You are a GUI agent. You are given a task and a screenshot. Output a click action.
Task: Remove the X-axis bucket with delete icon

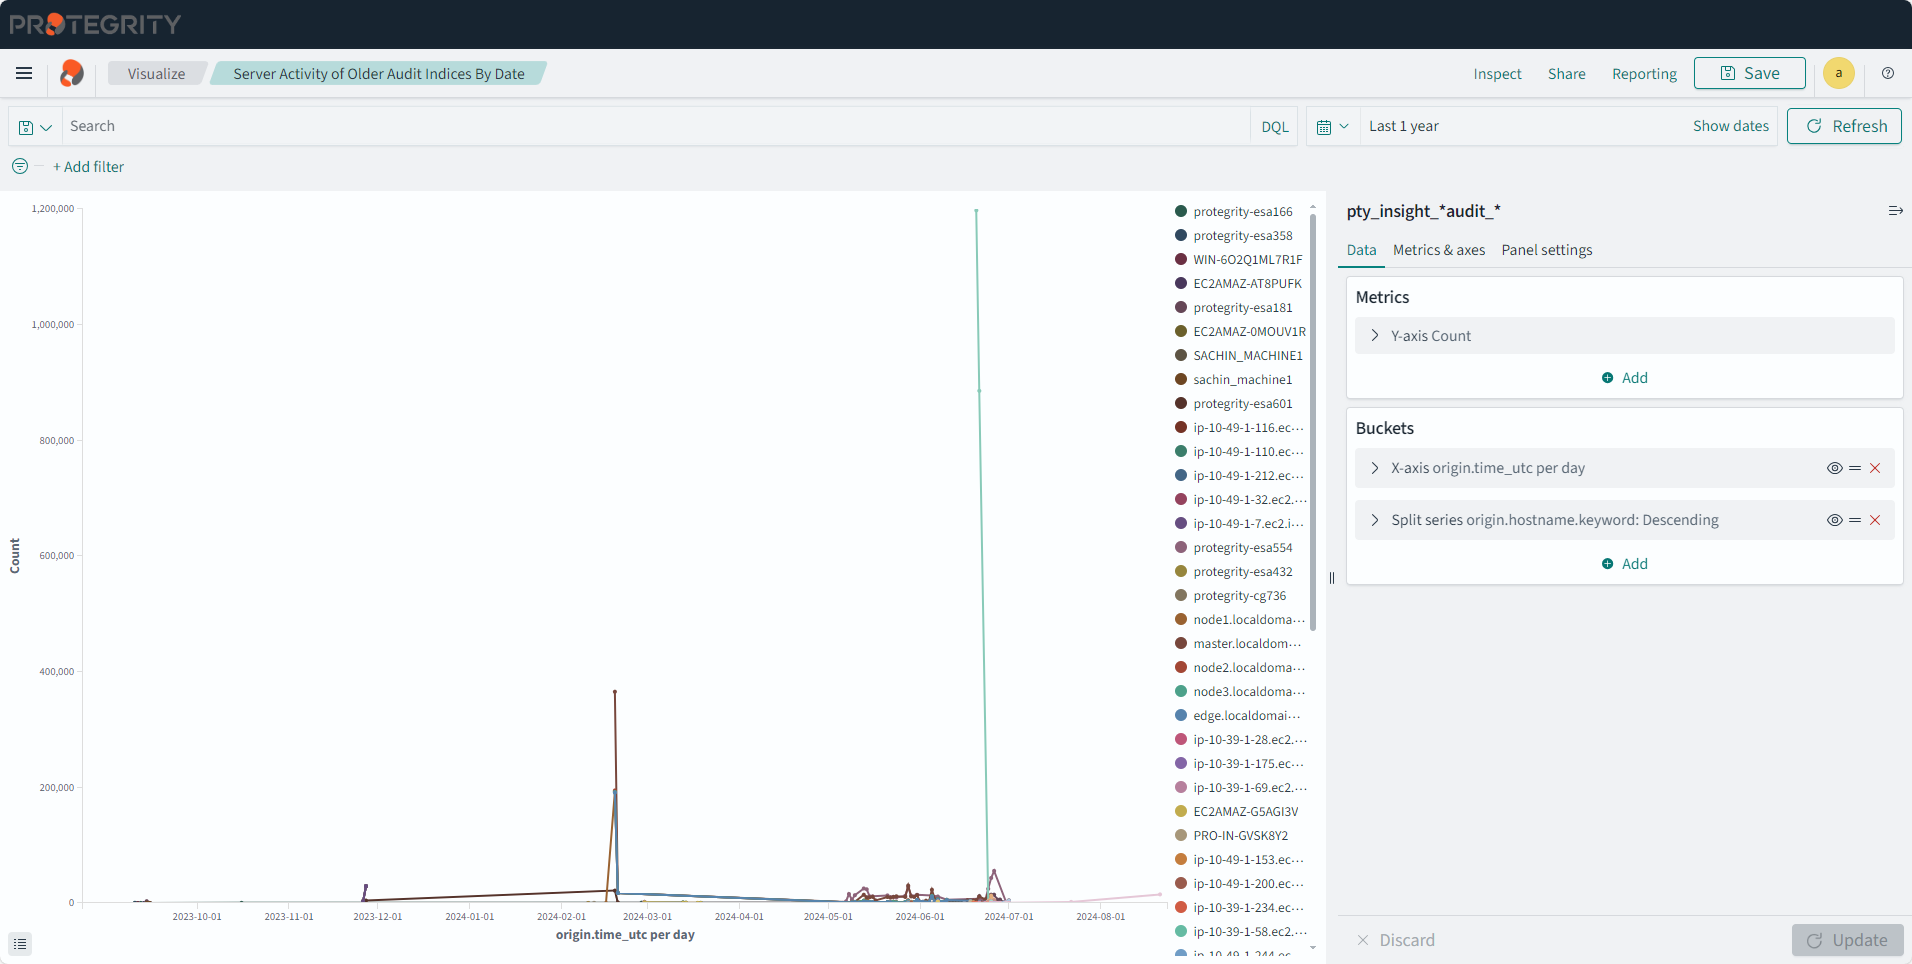[x=1875, y=468]
